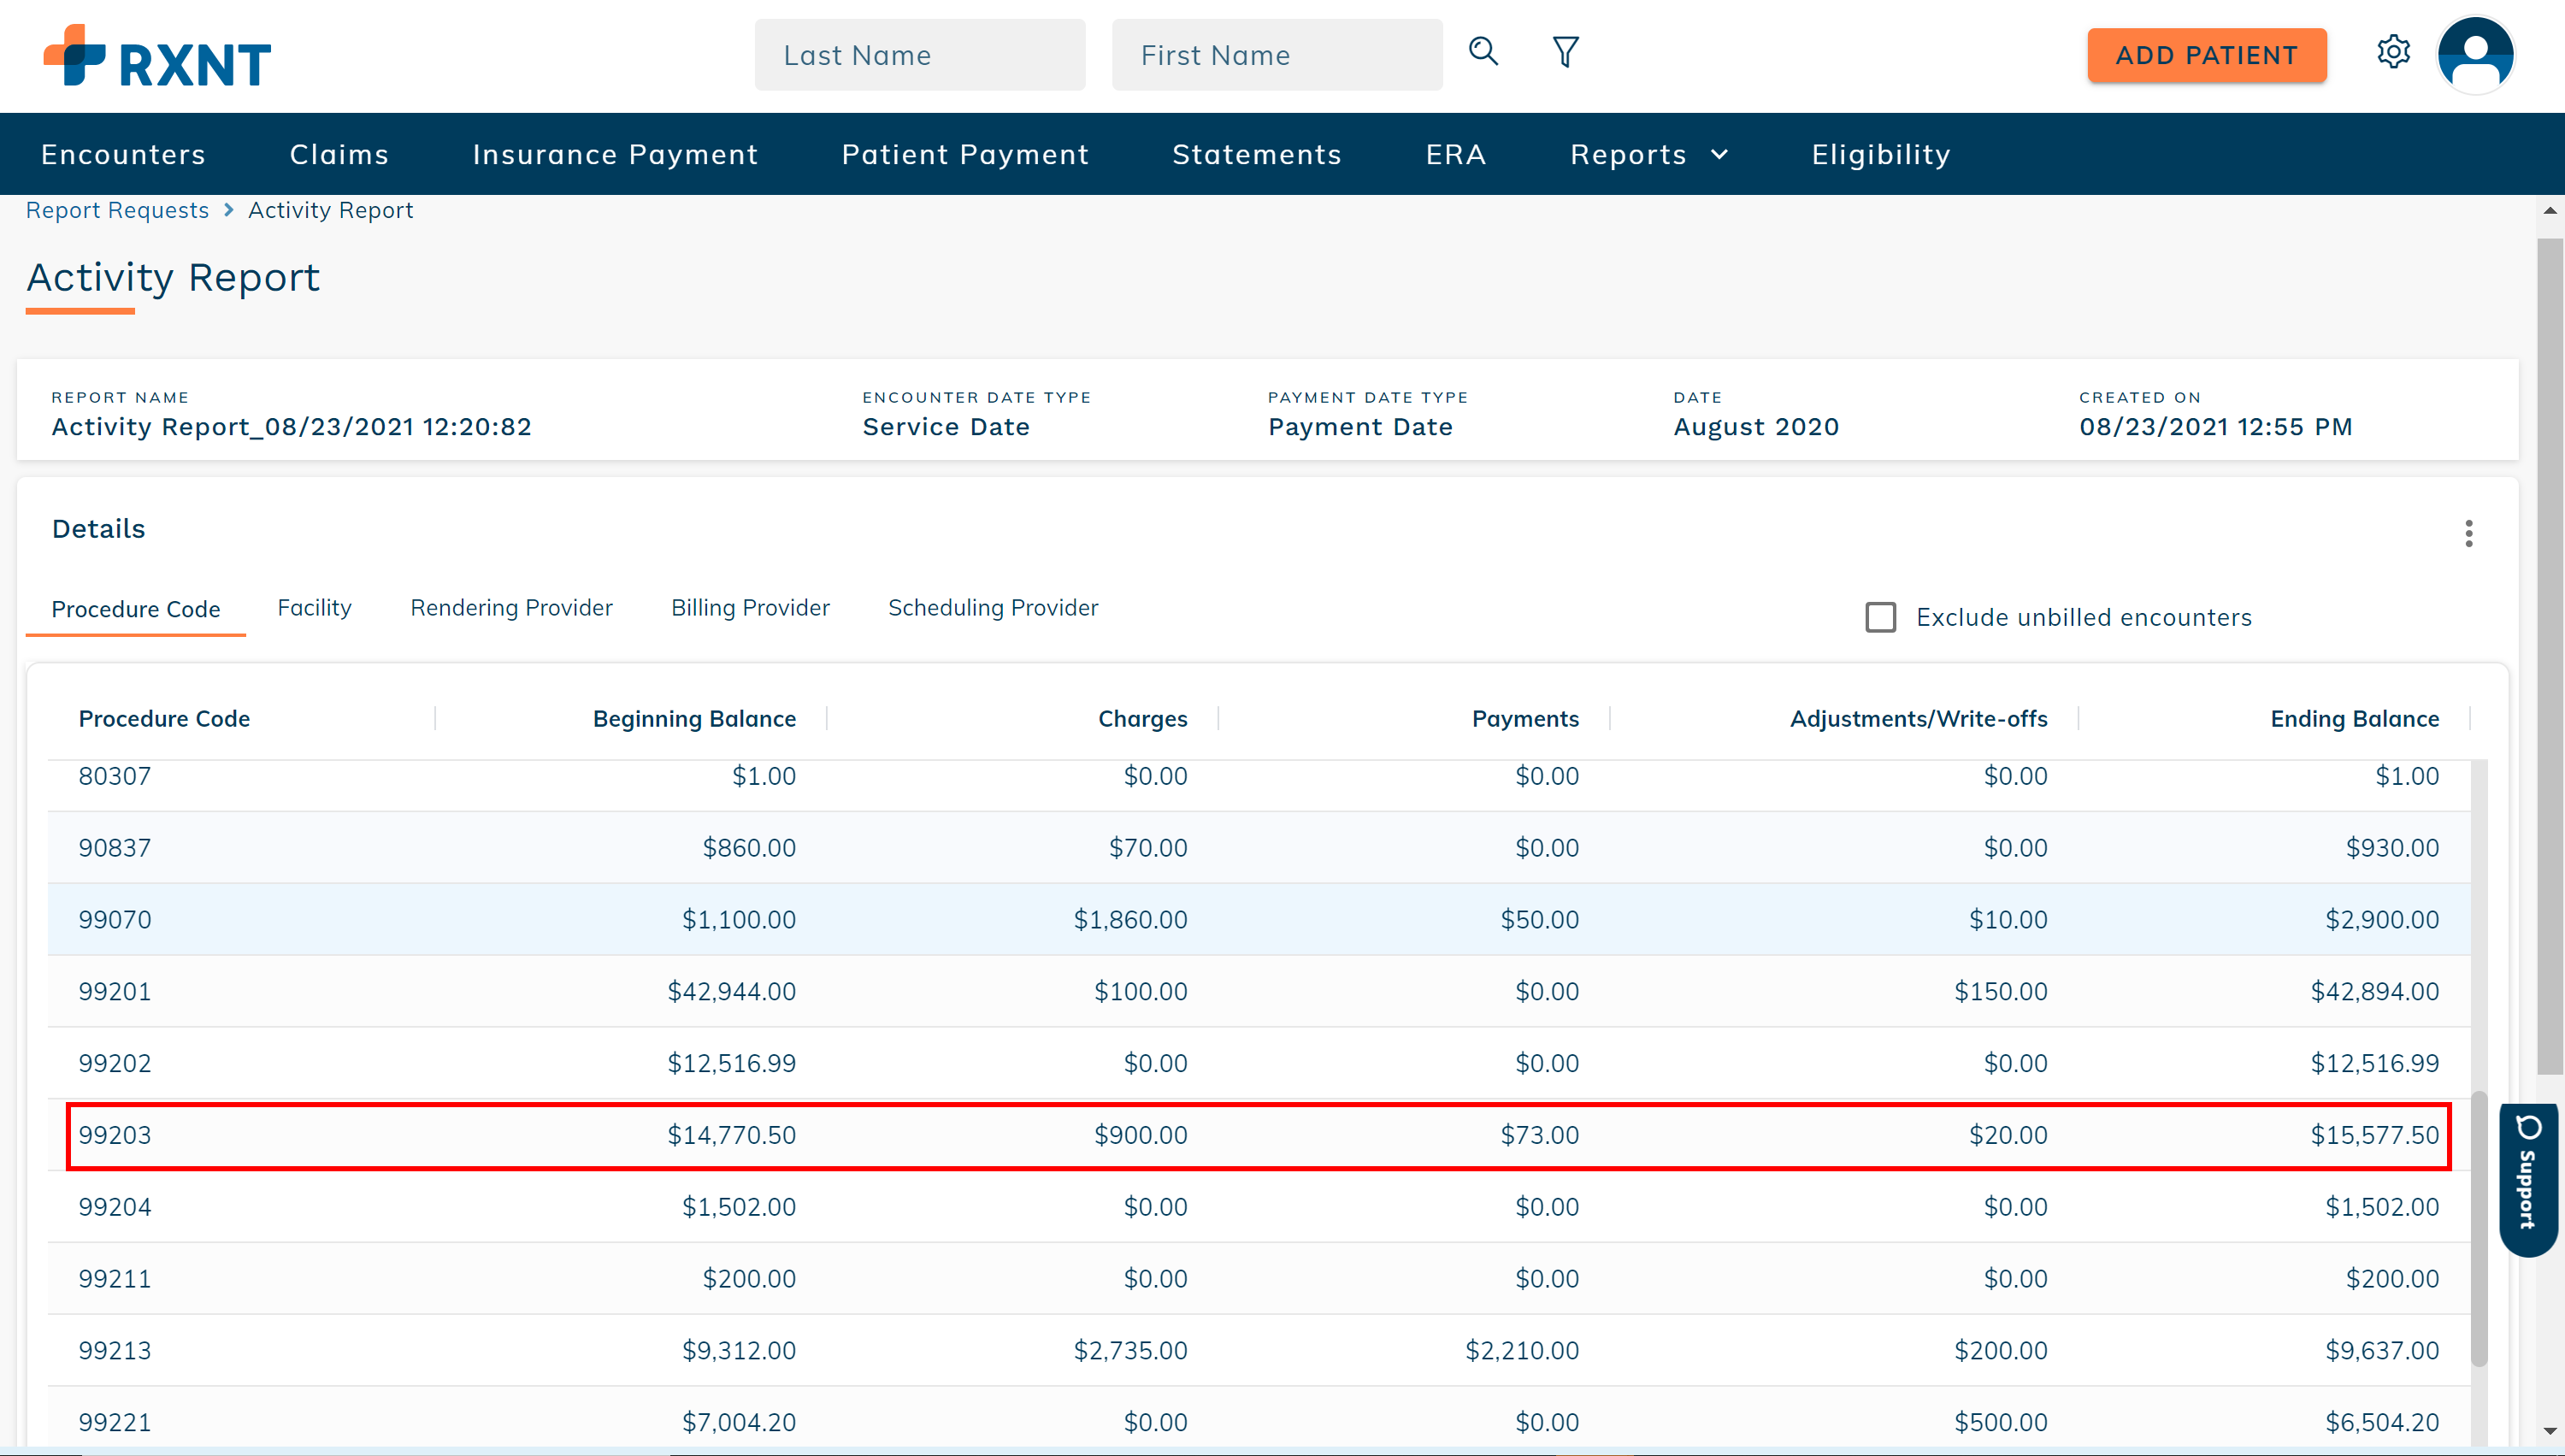This screenshot has height=1456, width=2565.
Task: Open the Support side tab
Action: [x=2528, y=1180]
